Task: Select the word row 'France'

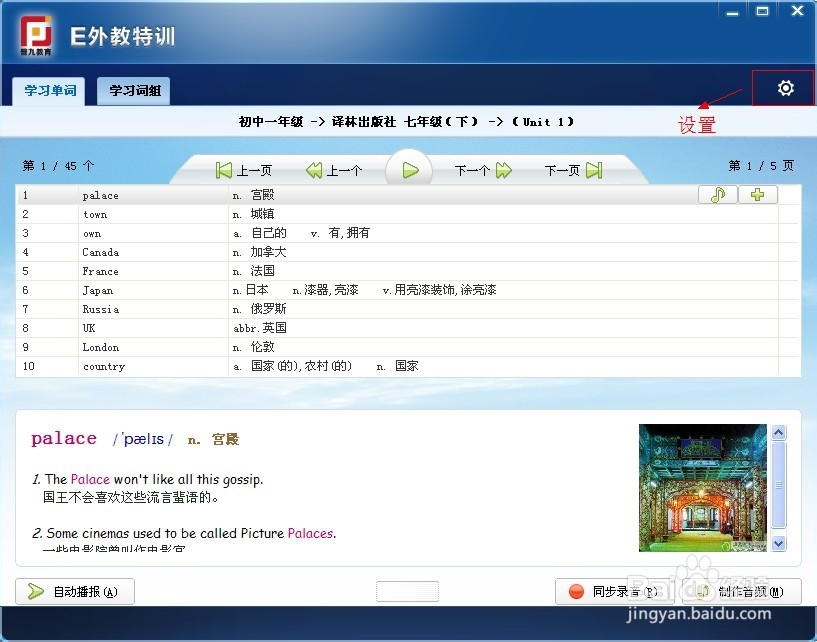Action: [406, 271]
